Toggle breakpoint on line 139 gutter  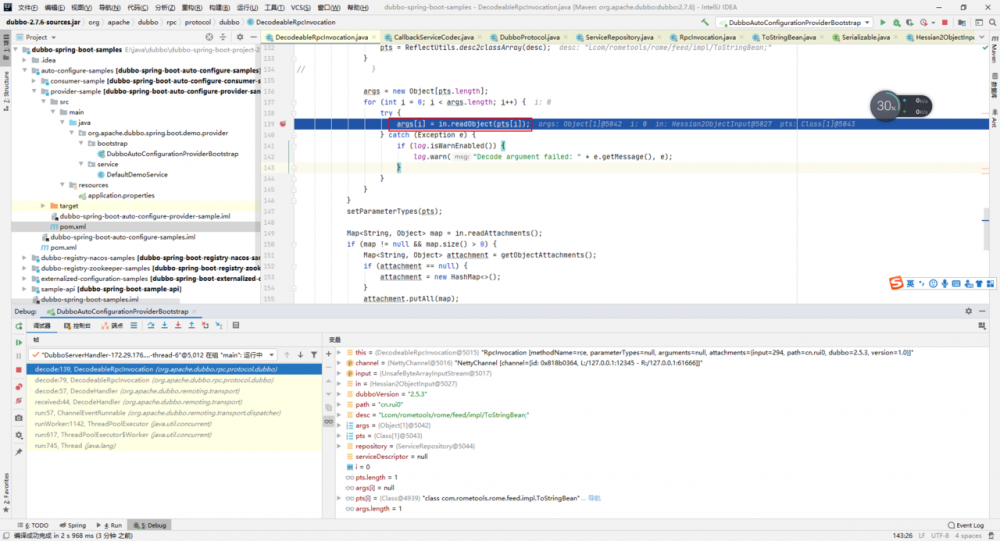click(x=284, y=124)
